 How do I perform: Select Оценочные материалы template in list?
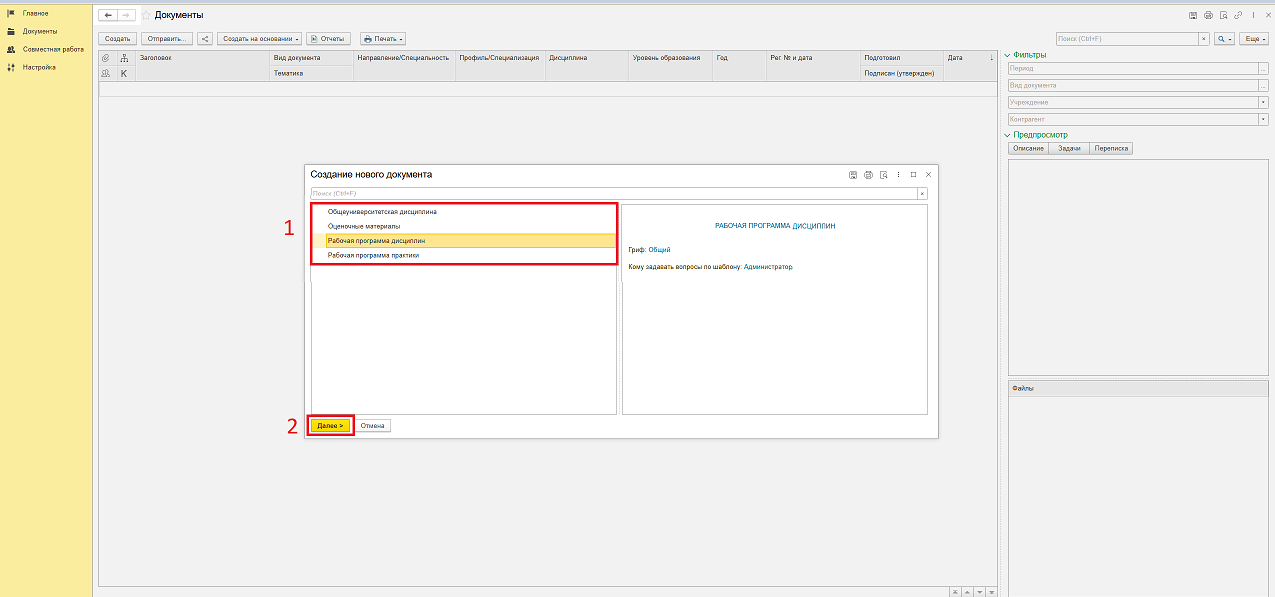(363, 226)
